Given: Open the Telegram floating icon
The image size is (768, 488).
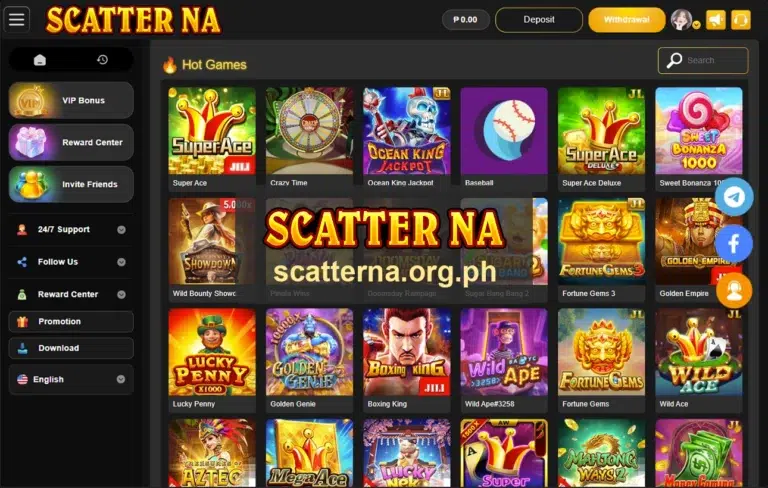Looking at the screenshot, I should [734, 197].
